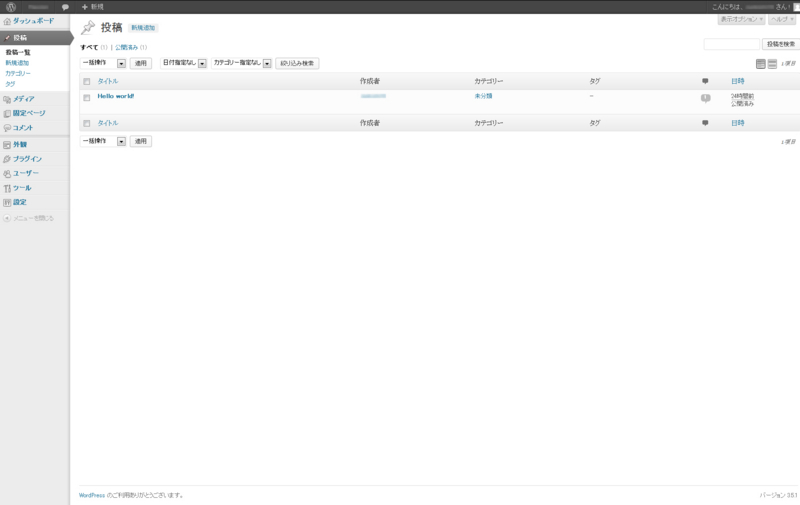The width and height of the screenshot is (800, 505).
Task: Collapse the sidebar with メニューを閉じる
Action: tap(29, 218)
